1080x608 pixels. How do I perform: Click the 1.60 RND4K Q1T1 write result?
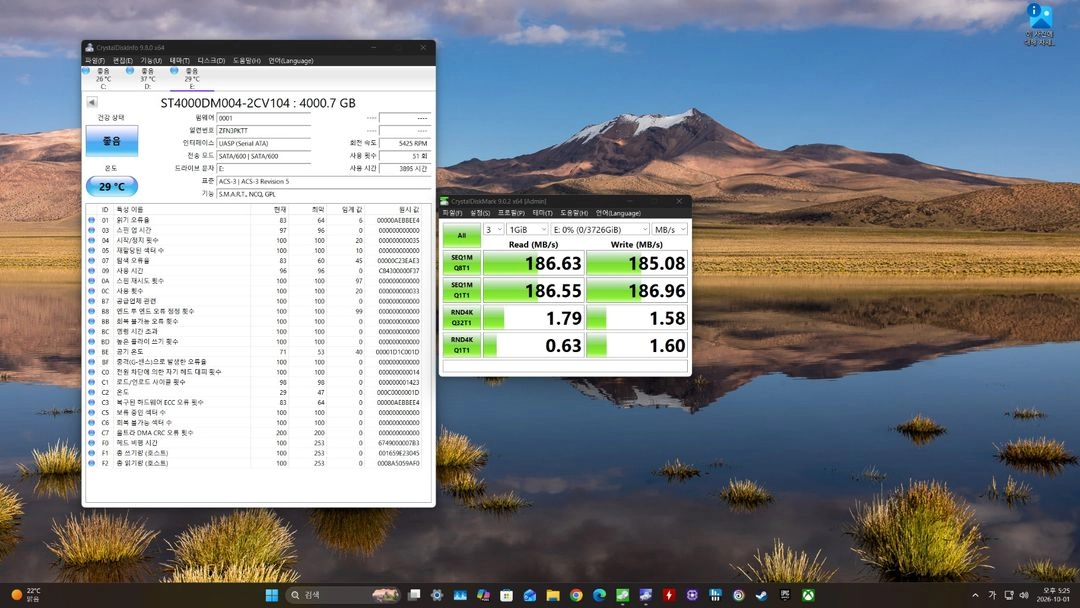(x=637, y=345)
